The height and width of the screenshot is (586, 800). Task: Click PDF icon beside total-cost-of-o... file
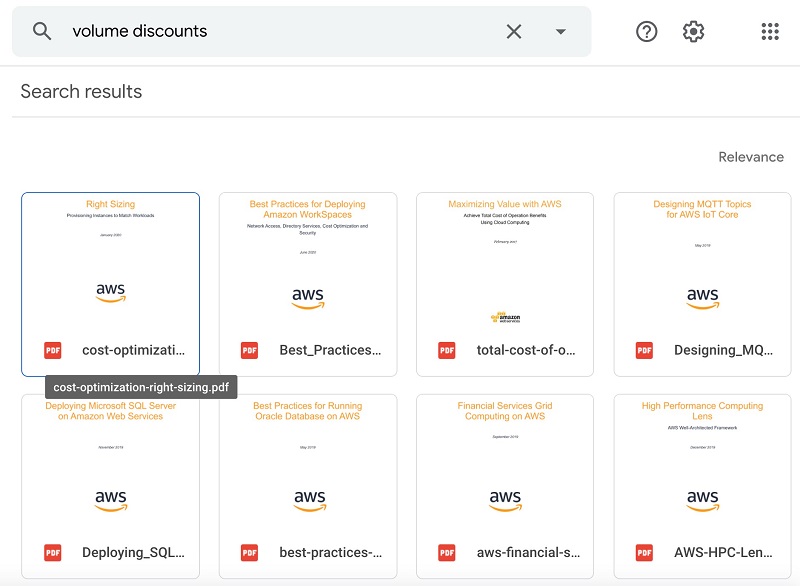coord(447,350)
